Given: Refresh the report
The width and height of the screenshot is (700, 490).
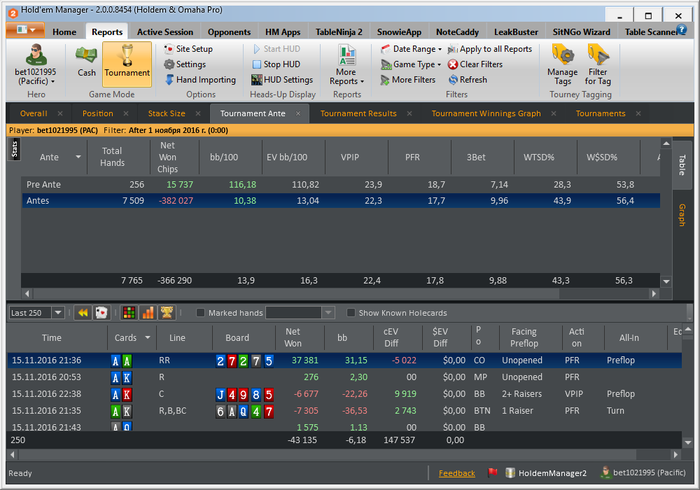Looking at the screenshot, I should click(x=467, y=80).
